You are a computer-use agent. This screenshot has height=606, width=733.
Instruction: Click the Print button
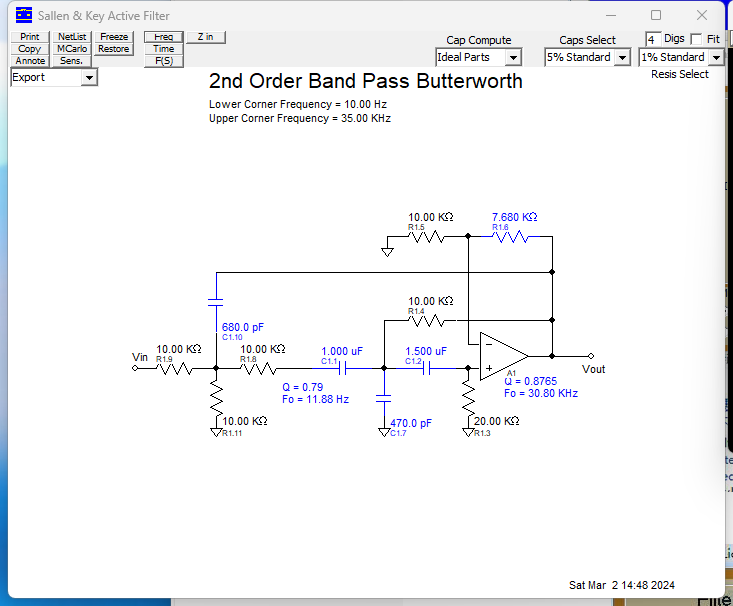(30, 37)
